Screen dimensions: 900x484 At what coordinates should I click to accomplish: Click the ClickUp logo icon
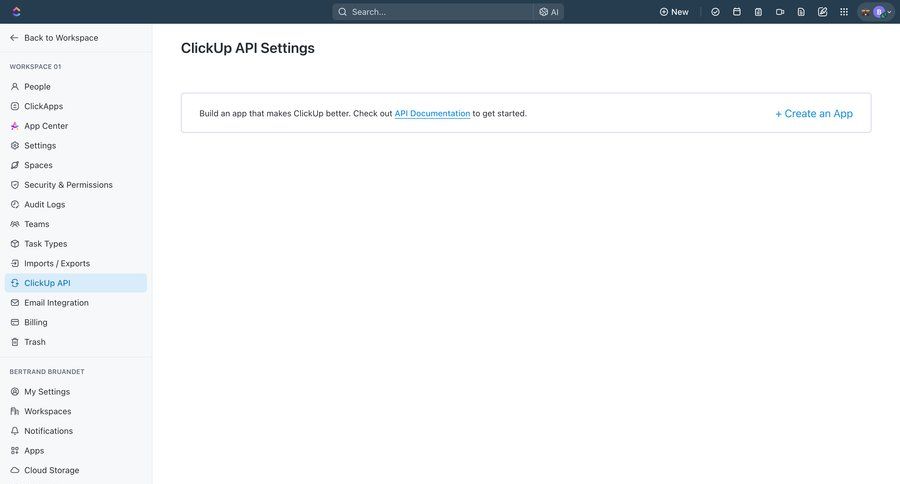coord(16,11)
